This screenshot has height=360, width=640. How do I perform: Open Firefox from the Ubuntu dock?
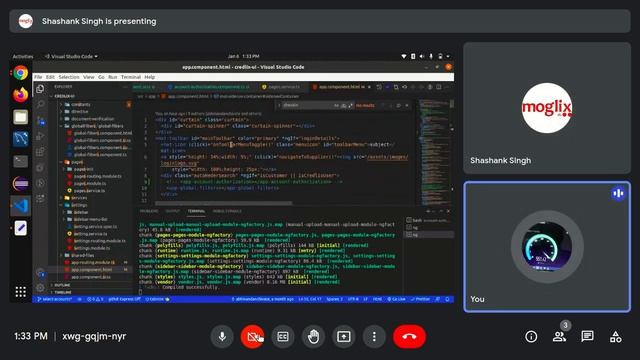[x=20, y=95]
